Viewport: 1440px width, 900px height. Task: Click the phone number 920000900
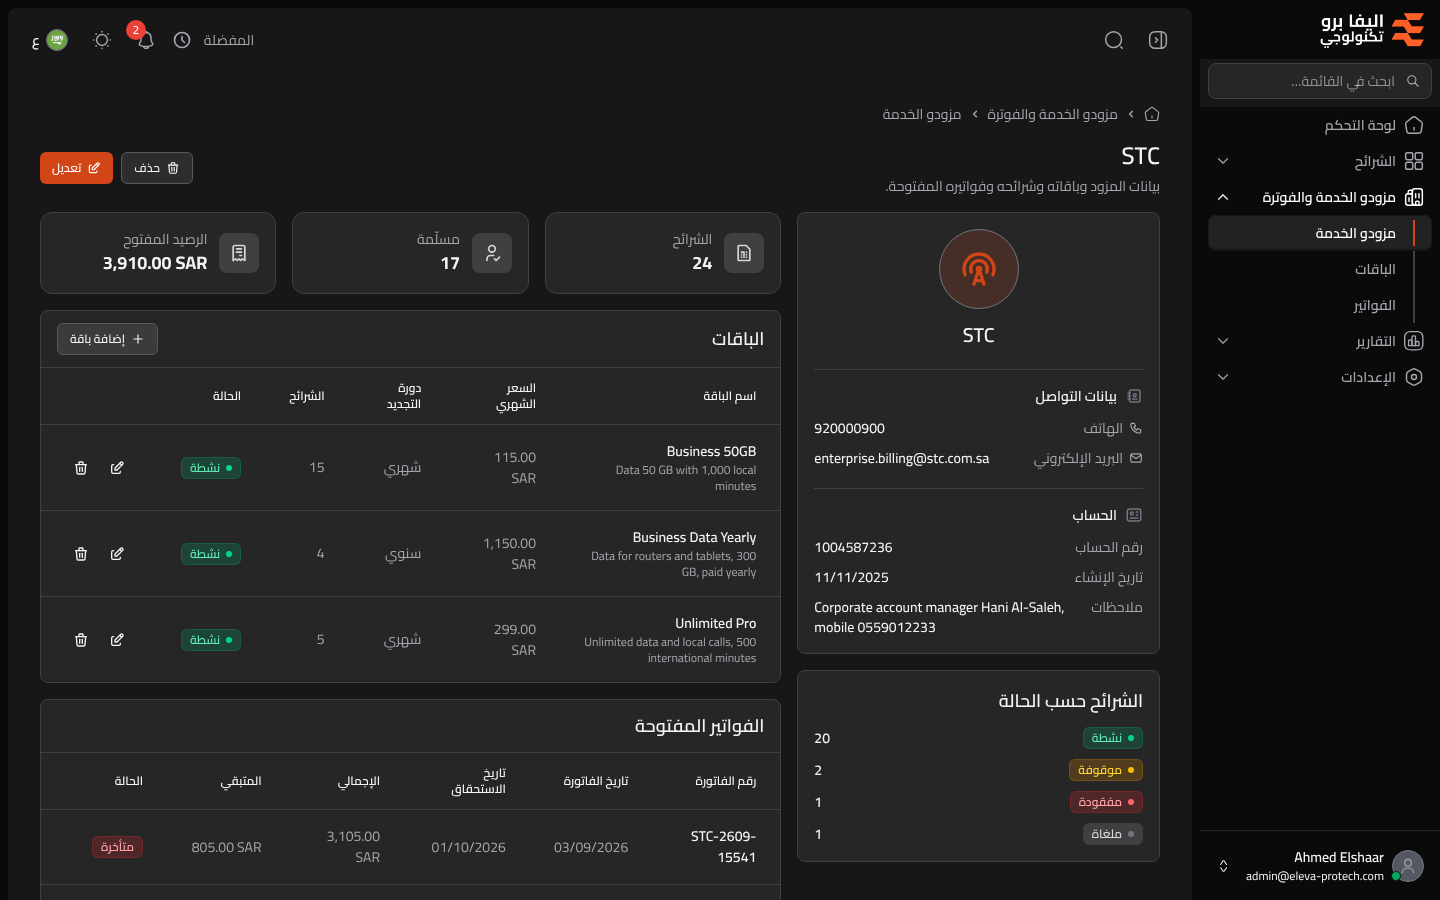[849, 429]
